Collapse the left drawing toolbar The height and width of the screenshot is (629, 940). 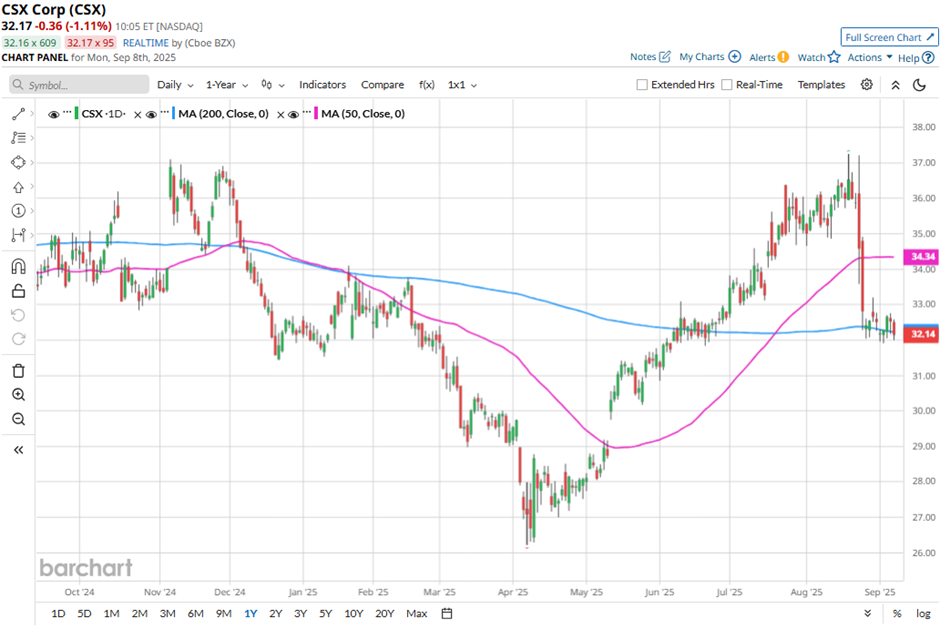[x=18, y=450]
